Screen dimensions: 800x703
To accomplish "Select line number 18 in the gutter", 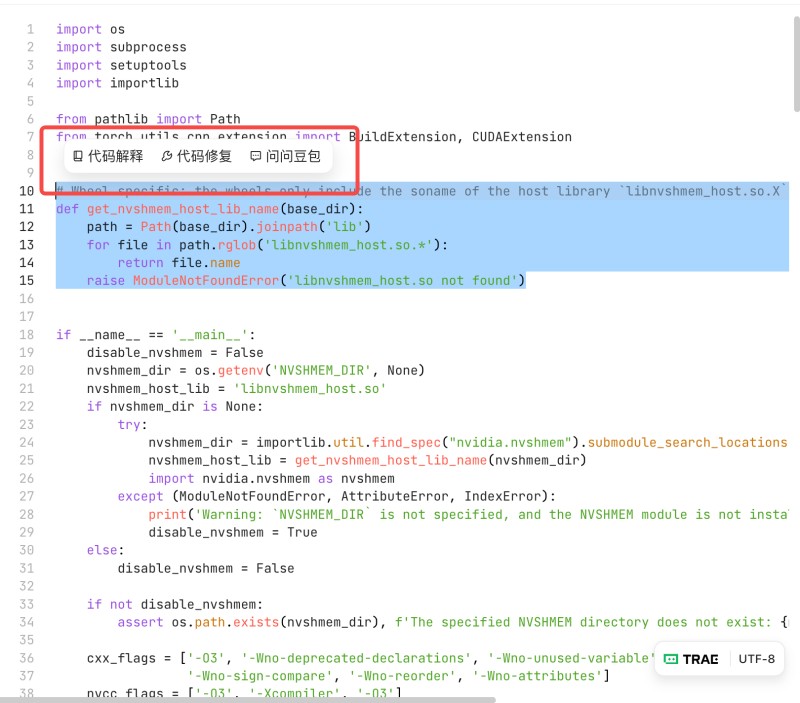I will [26, 335].
